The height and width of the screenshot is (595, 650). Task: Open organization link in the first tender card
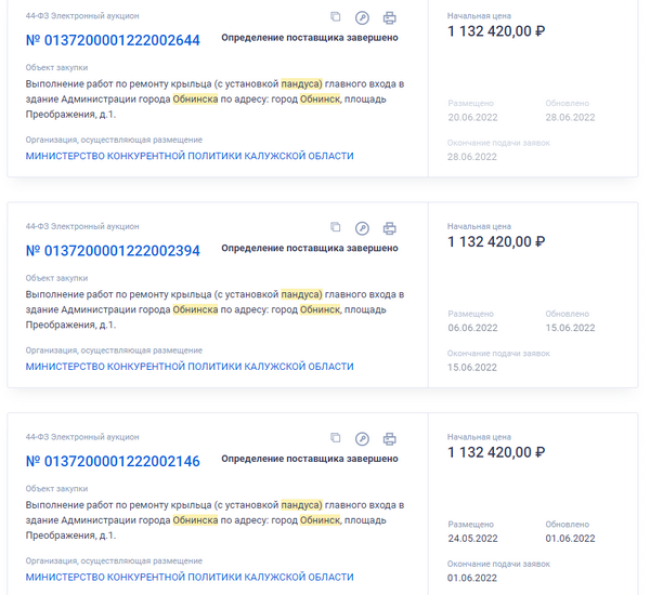point(189,156)
